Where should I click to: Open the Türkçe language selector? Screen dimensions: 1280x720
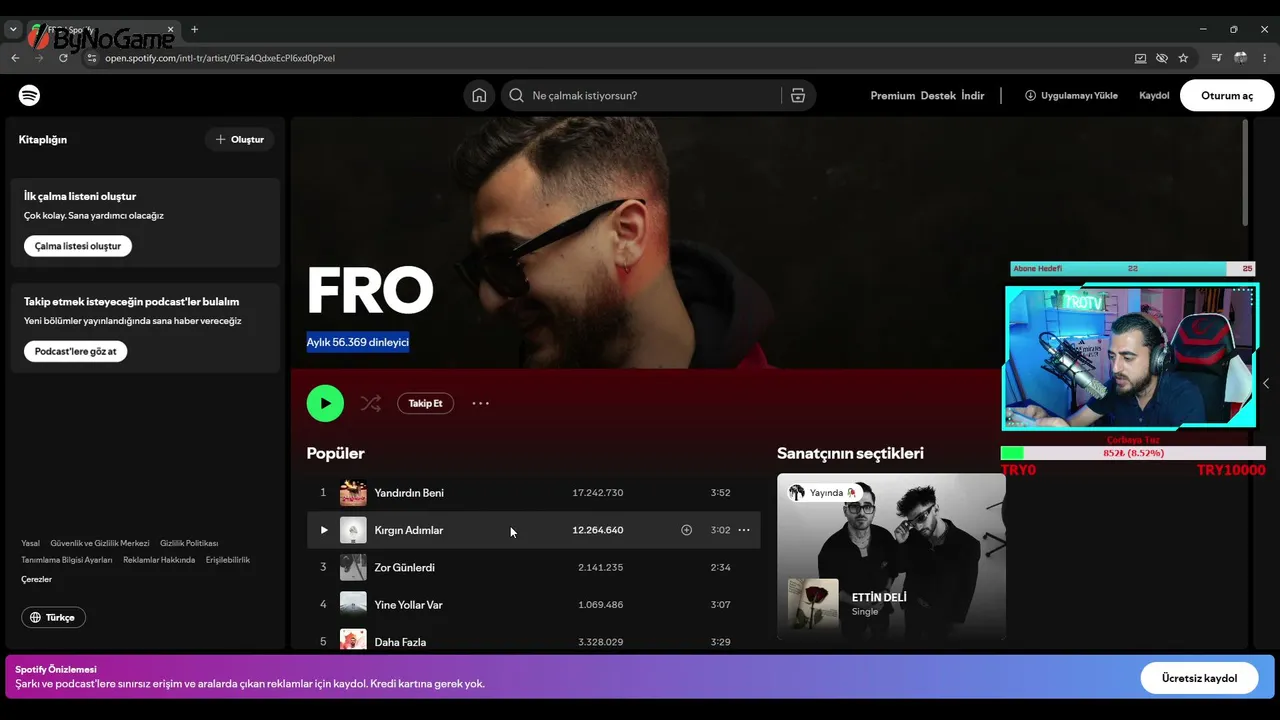pos(54,617)
